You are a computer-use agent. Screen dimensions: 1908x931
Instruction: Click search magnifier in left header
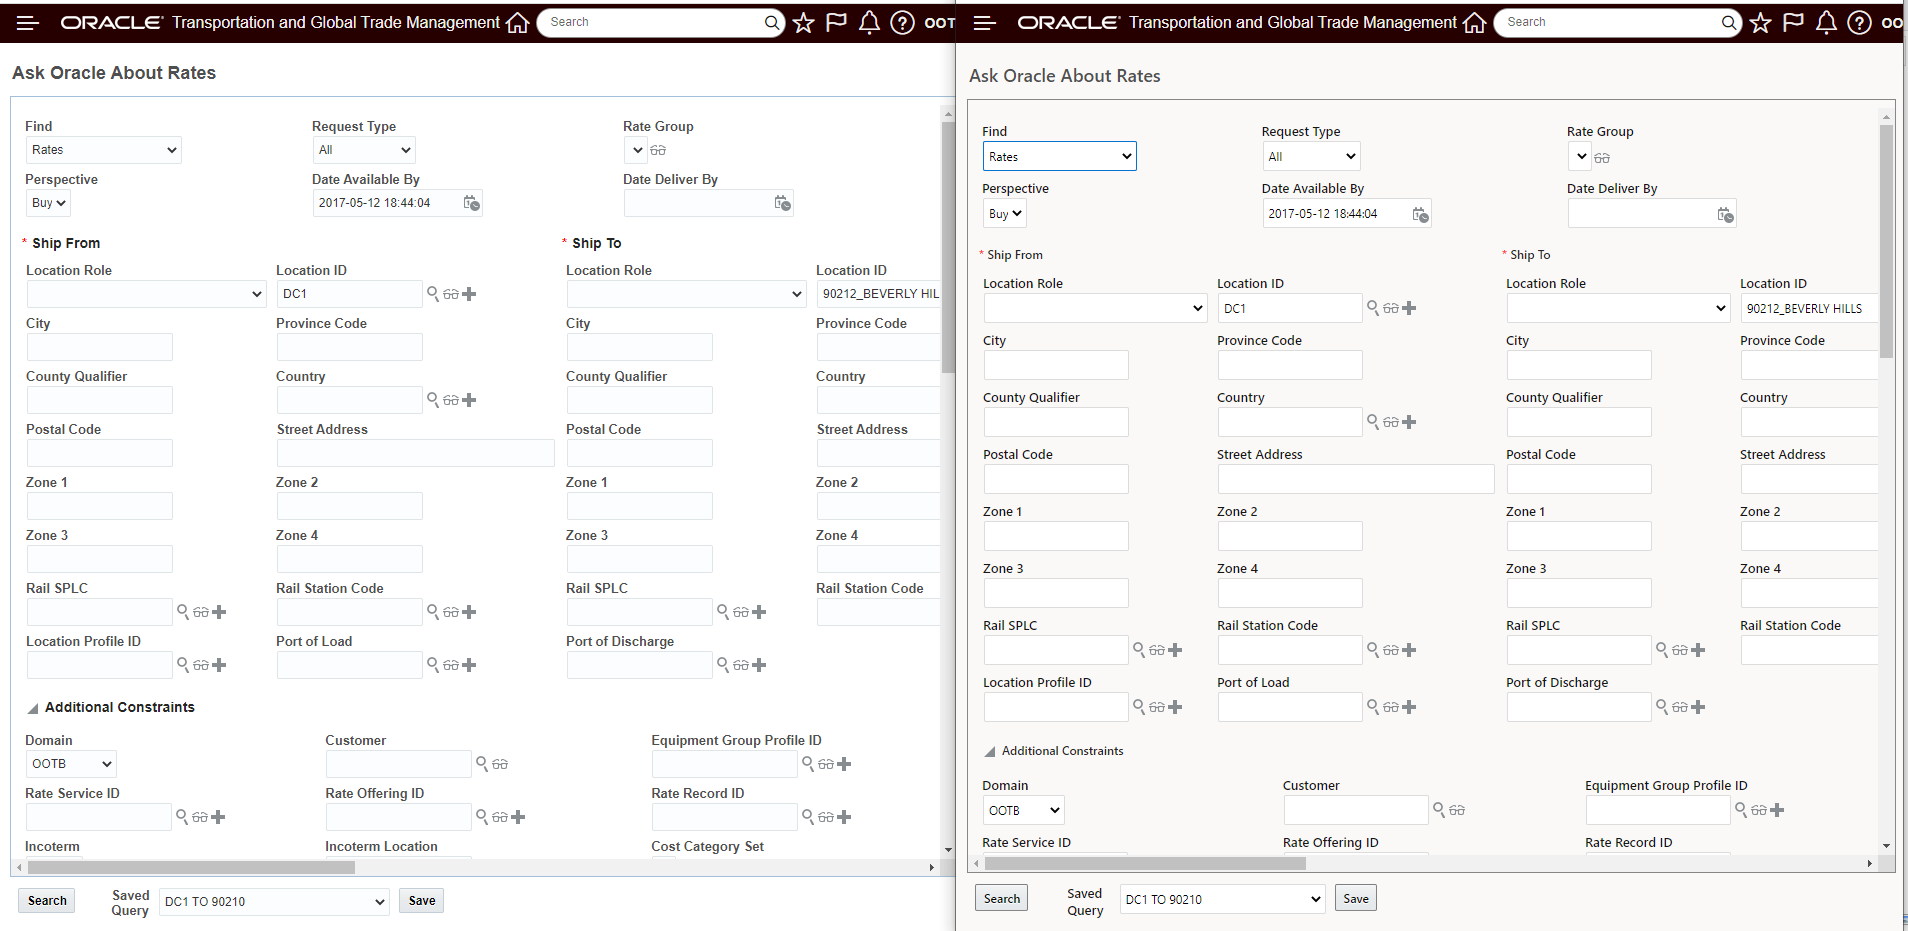point(772,22)
